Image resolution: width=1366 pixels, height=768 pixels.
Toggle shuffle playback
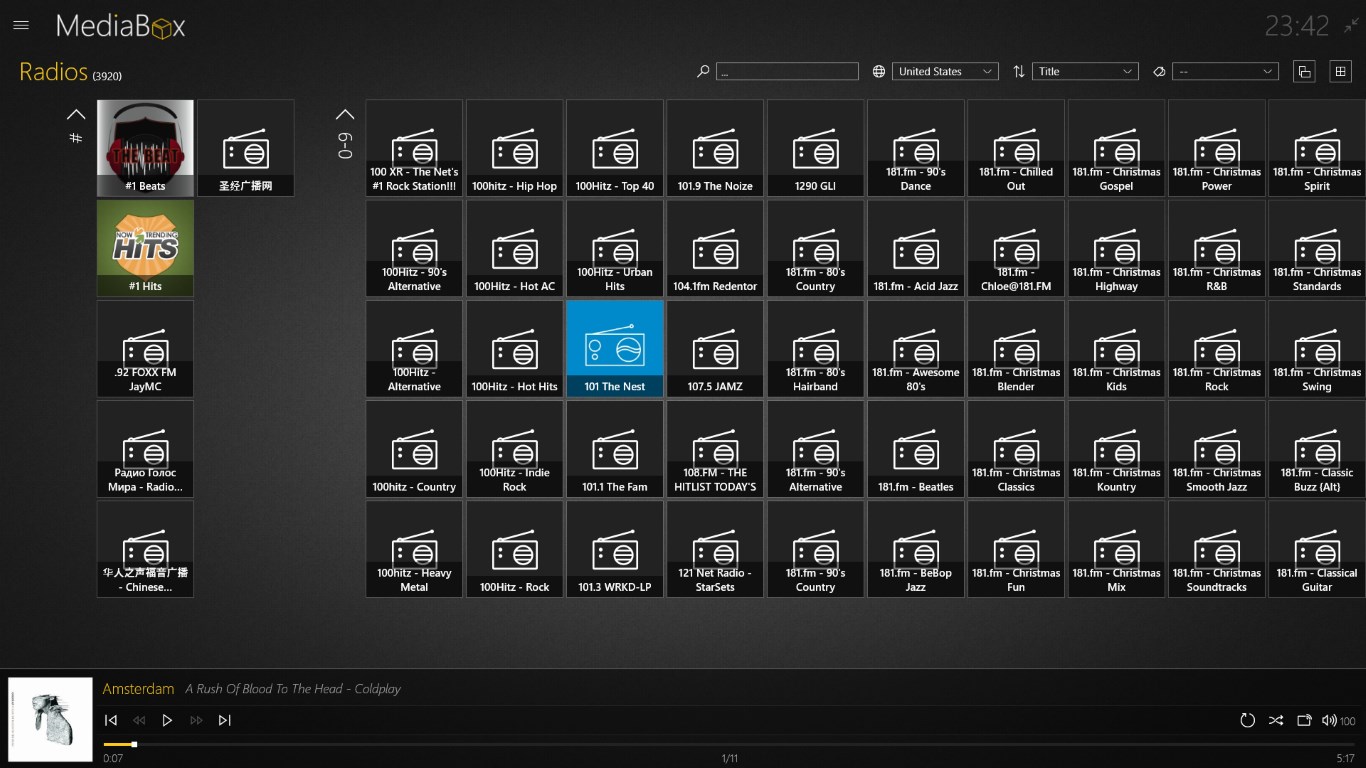pos(1276,720)
